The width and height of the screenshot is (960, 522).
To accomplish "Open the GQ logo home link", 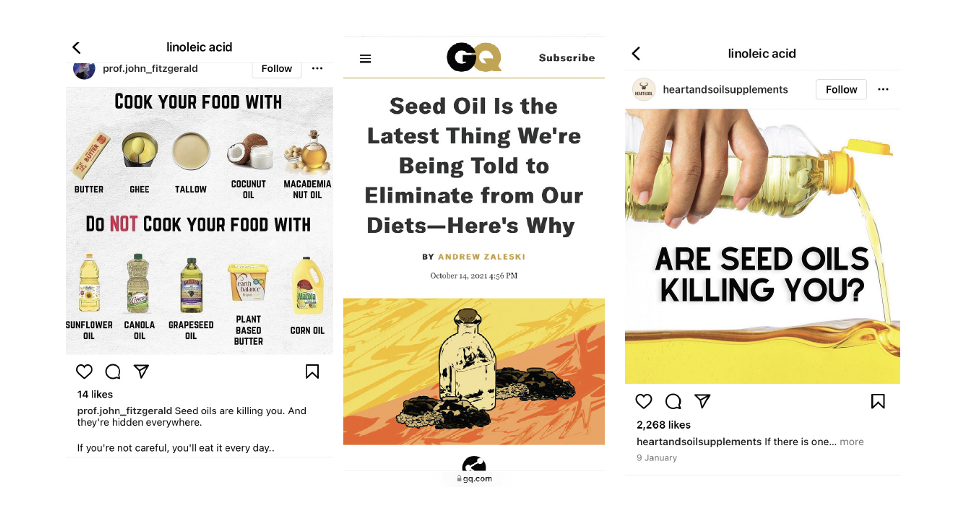I will (474, 58).
